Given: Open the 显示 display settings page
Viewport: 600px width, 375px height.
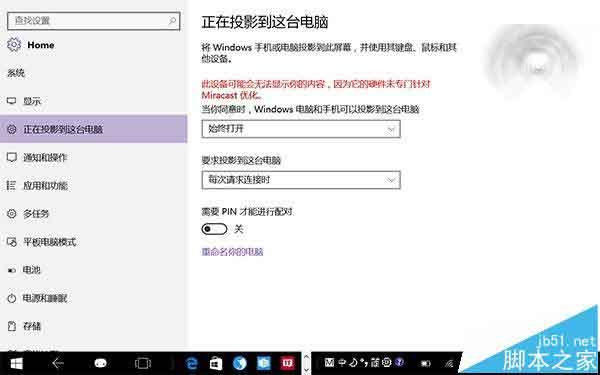Looking at the screenshot, I should (x=94, y=101).
